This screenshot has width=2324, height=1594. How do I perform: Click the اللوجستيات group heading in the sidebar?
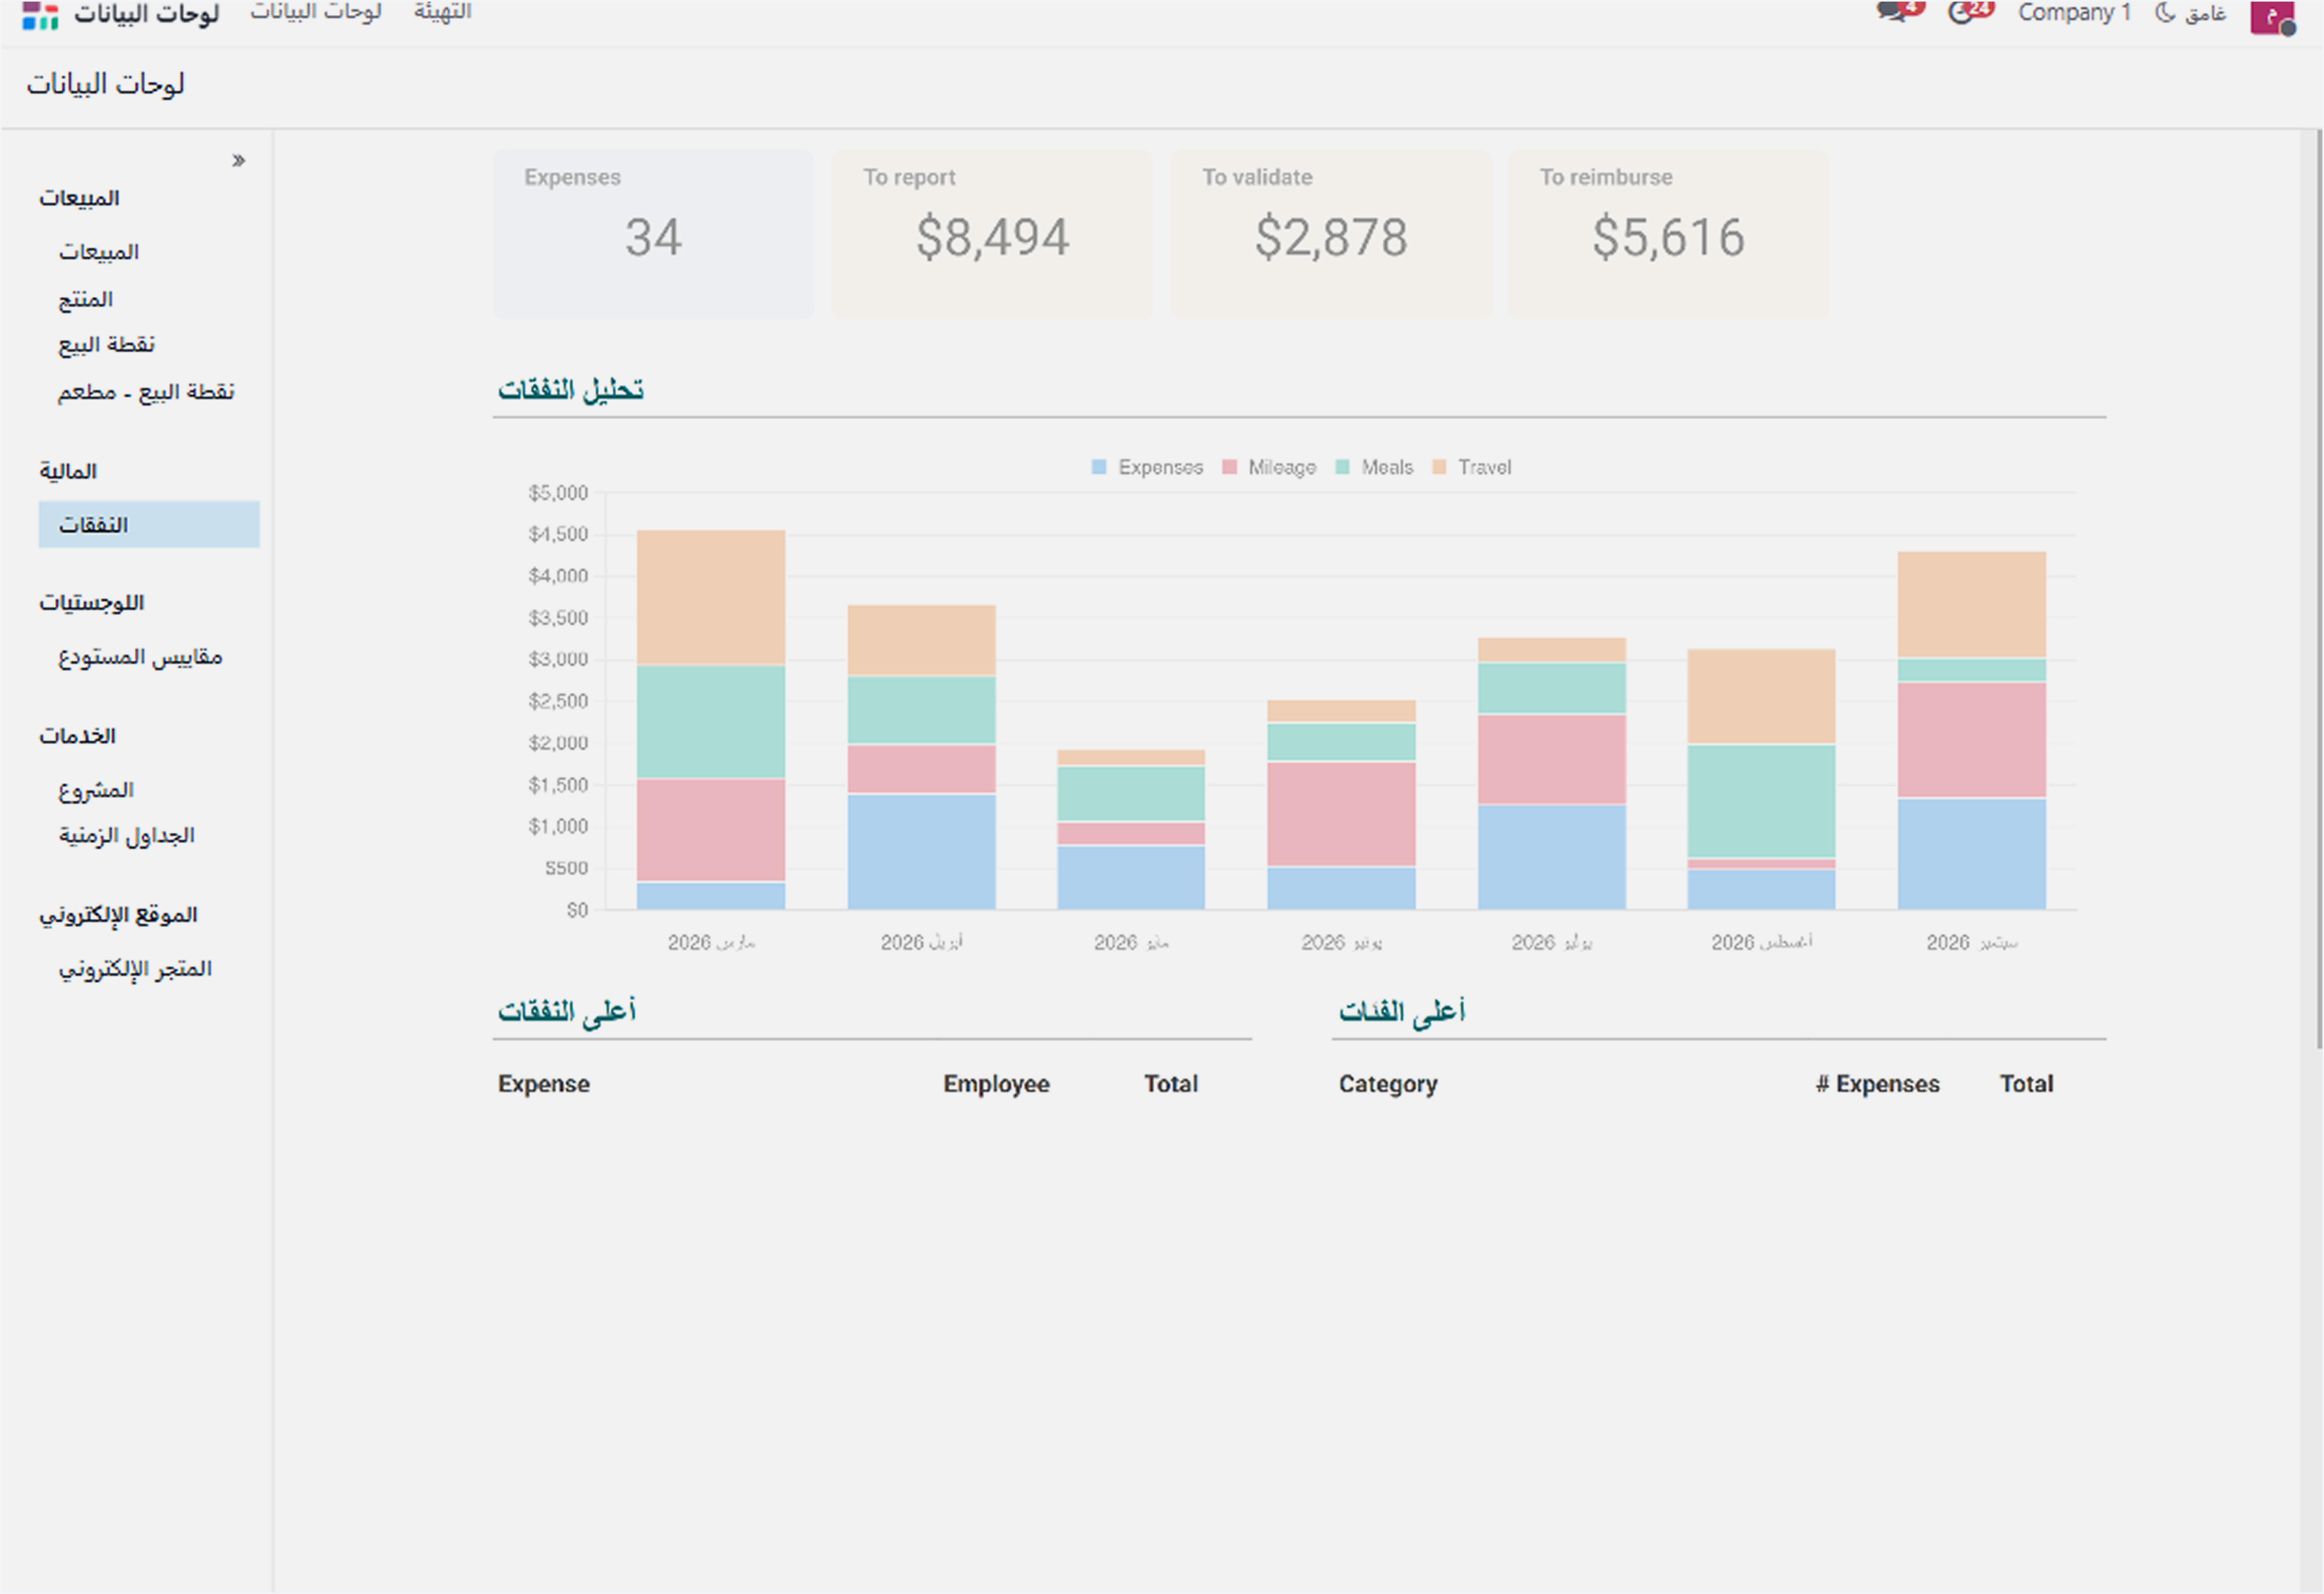pos(92,603)
